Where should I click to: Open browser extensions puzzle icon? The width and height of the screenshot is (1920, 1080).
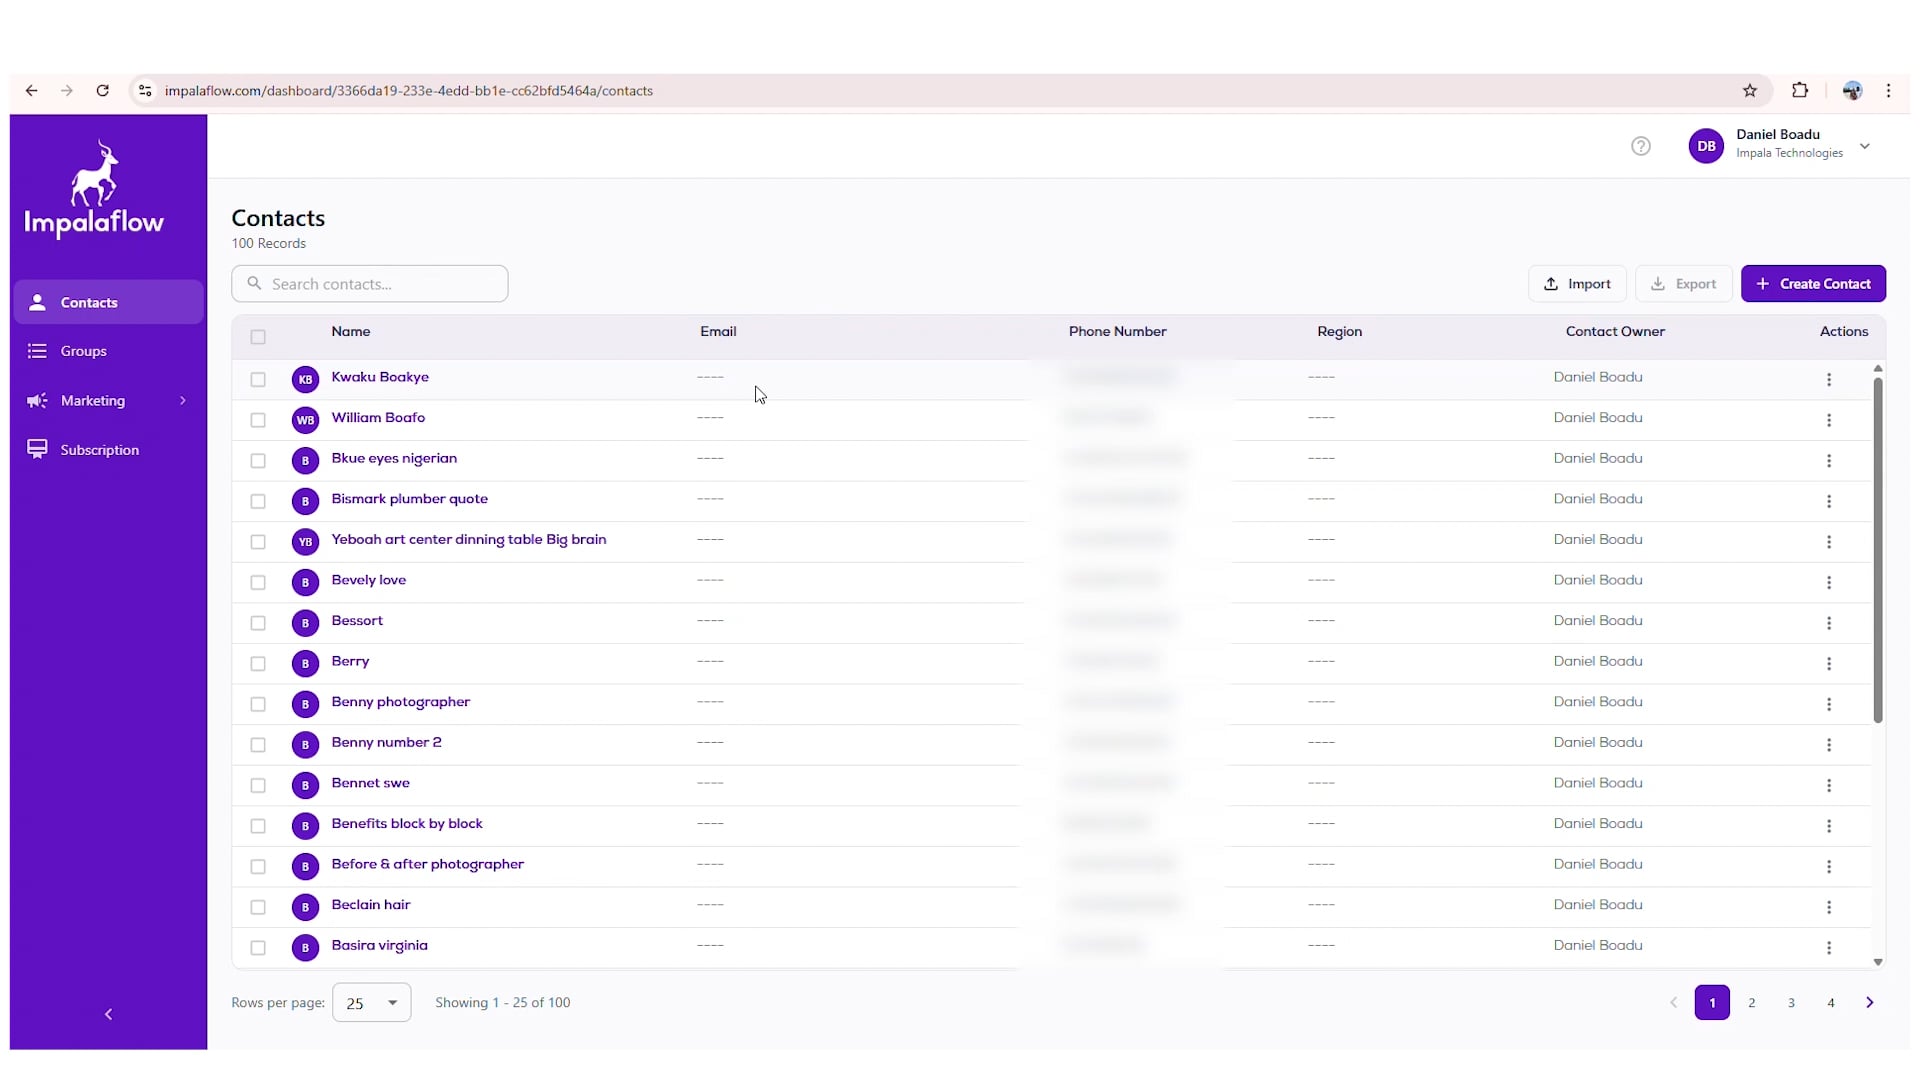[1799, 91]
